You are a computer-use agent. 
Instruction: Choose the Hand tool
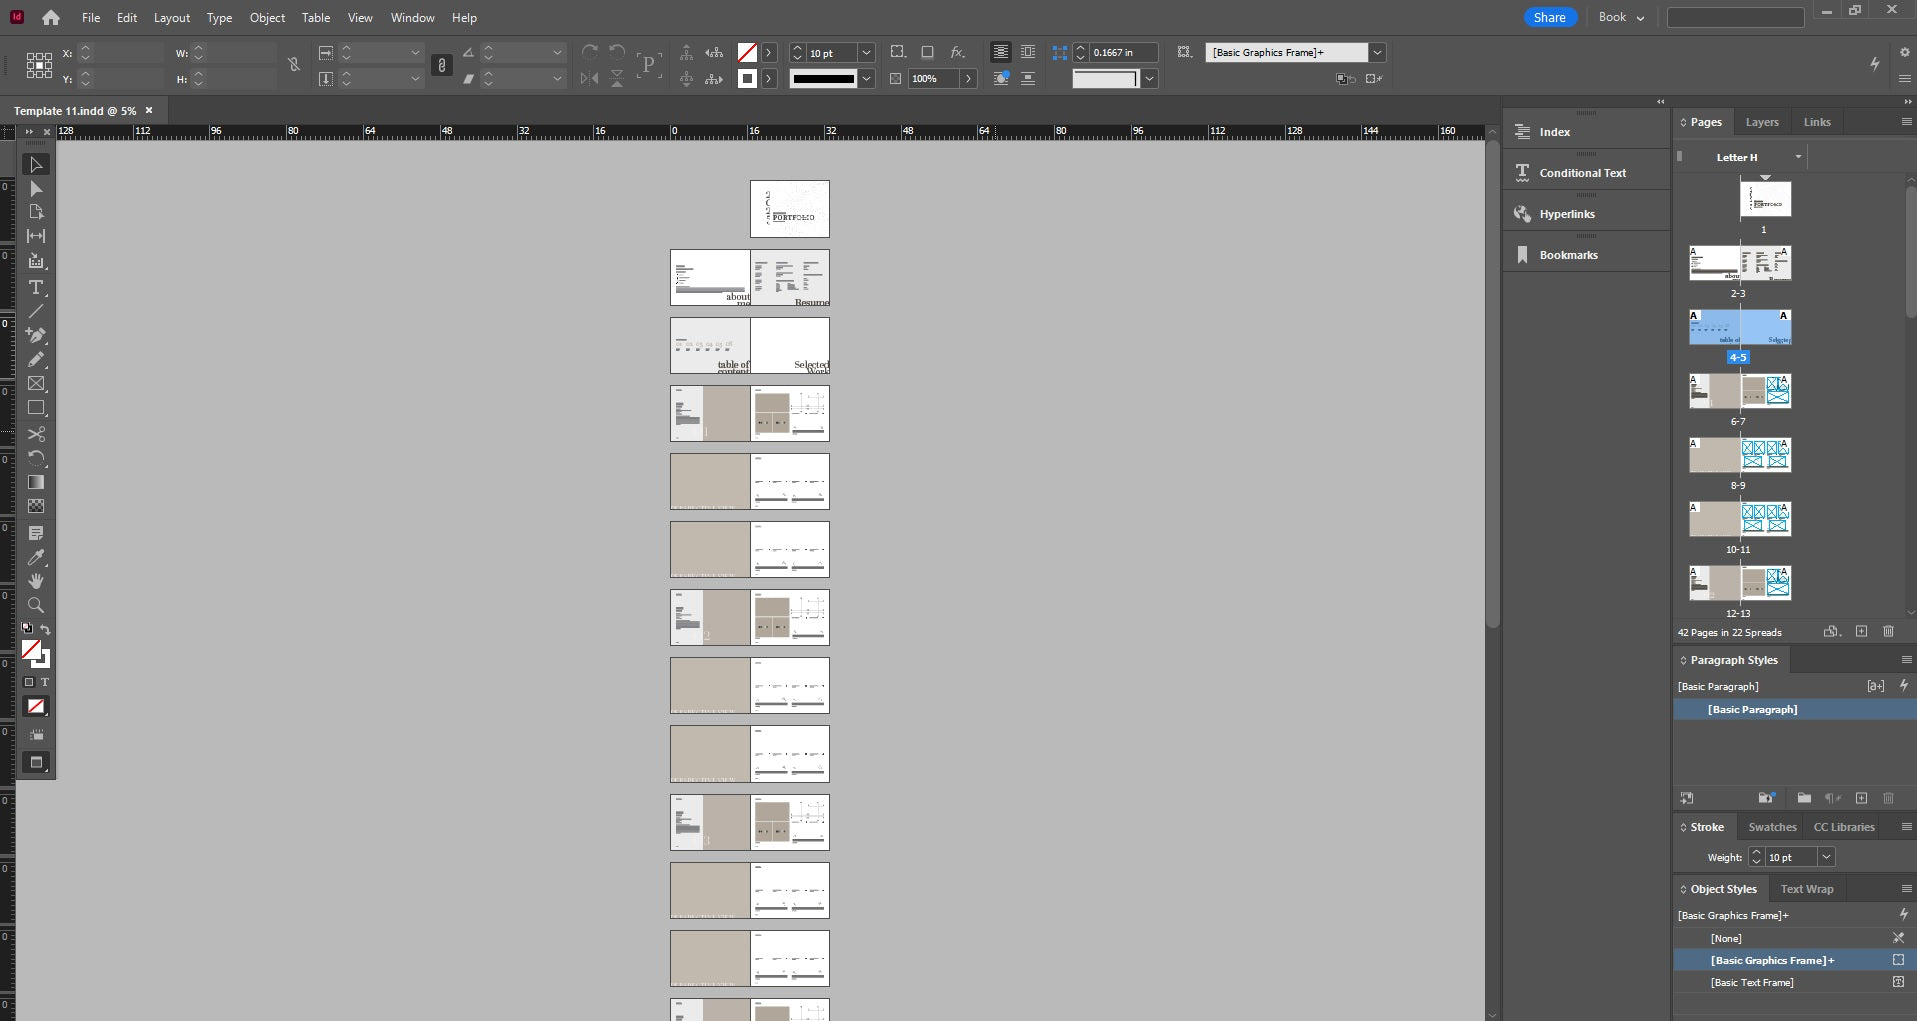36,581
